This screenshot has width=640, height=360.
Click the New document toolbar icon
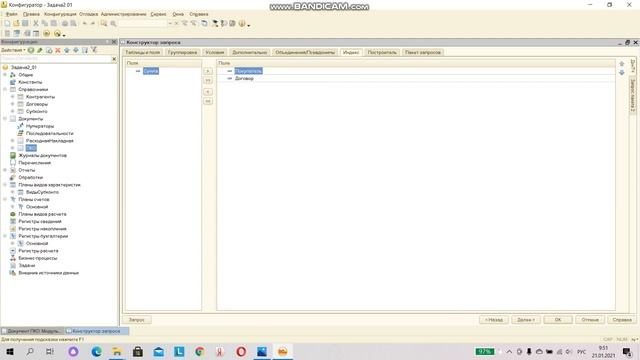[x=7, y=24]
